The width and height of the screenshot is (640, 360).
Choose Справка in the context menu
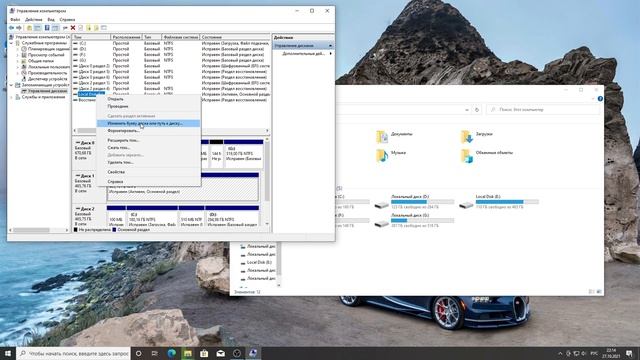point(149,181)
